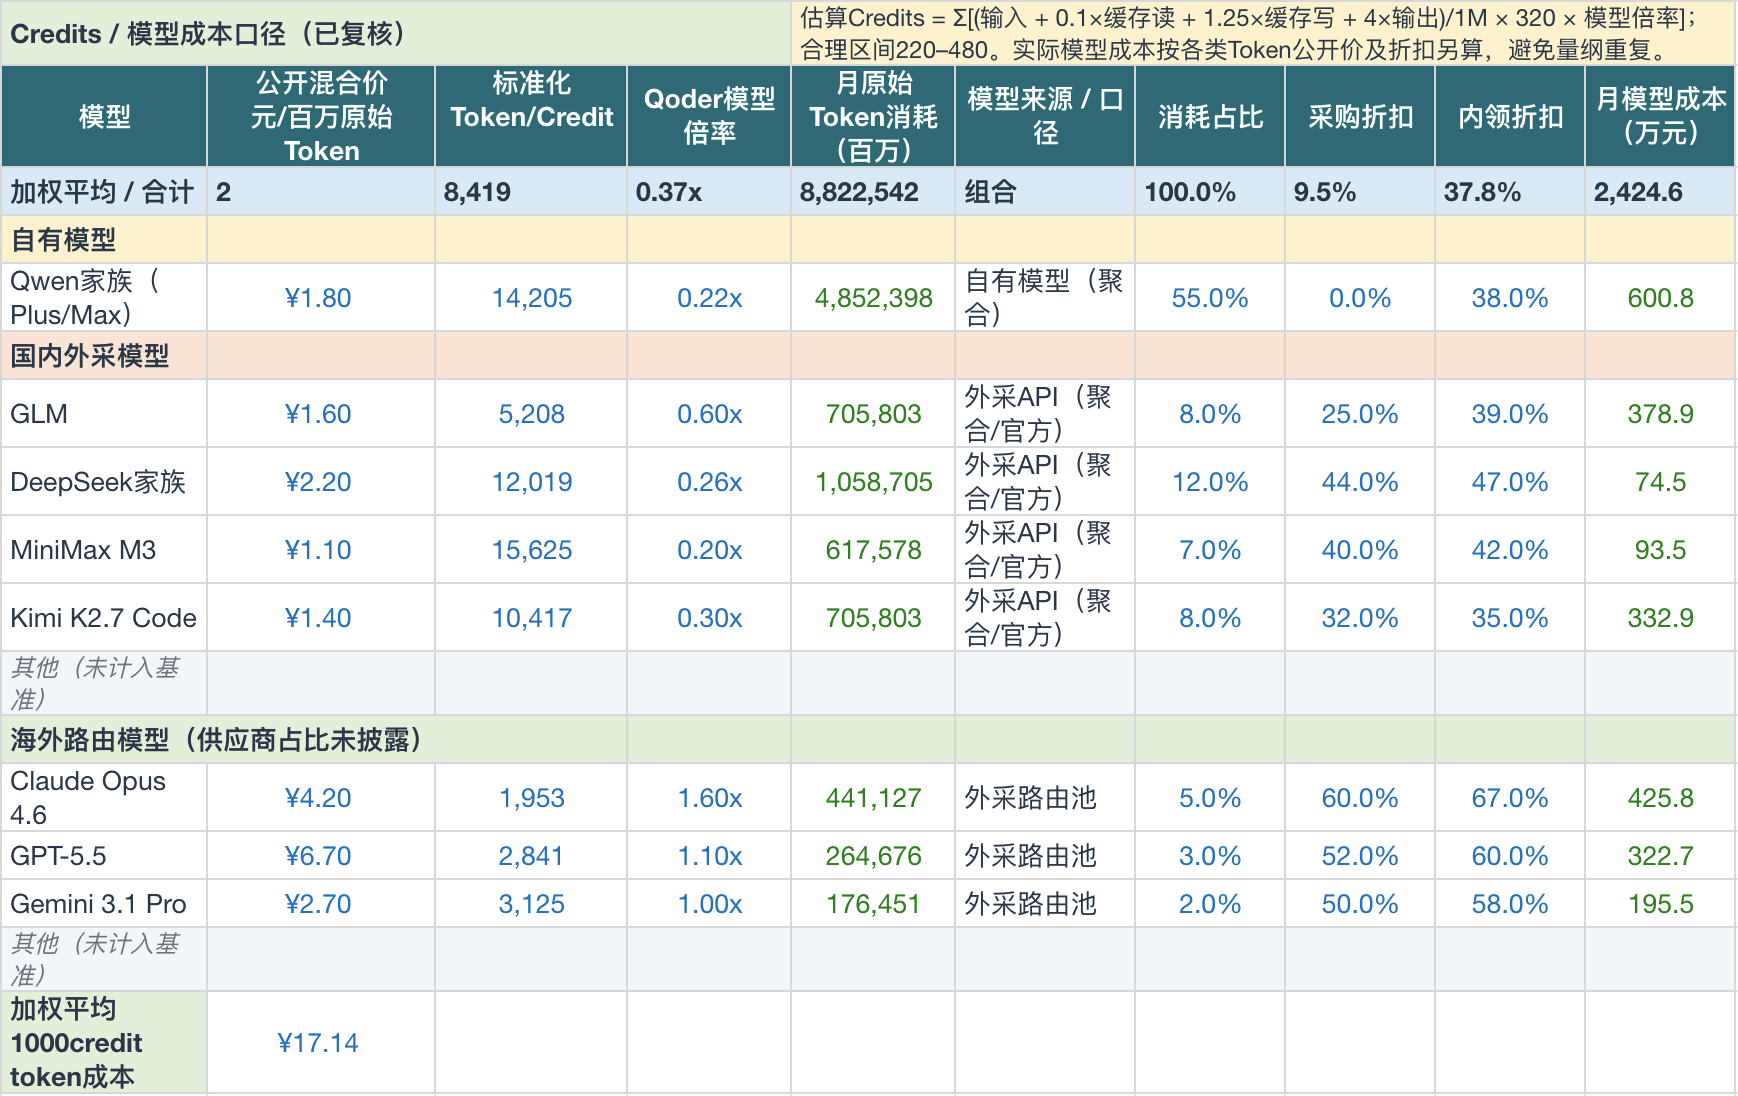Select the weighted cost value ¥17.14
The image size is (1738, 1096).
pyautogui.click(x=321, y=1043)
